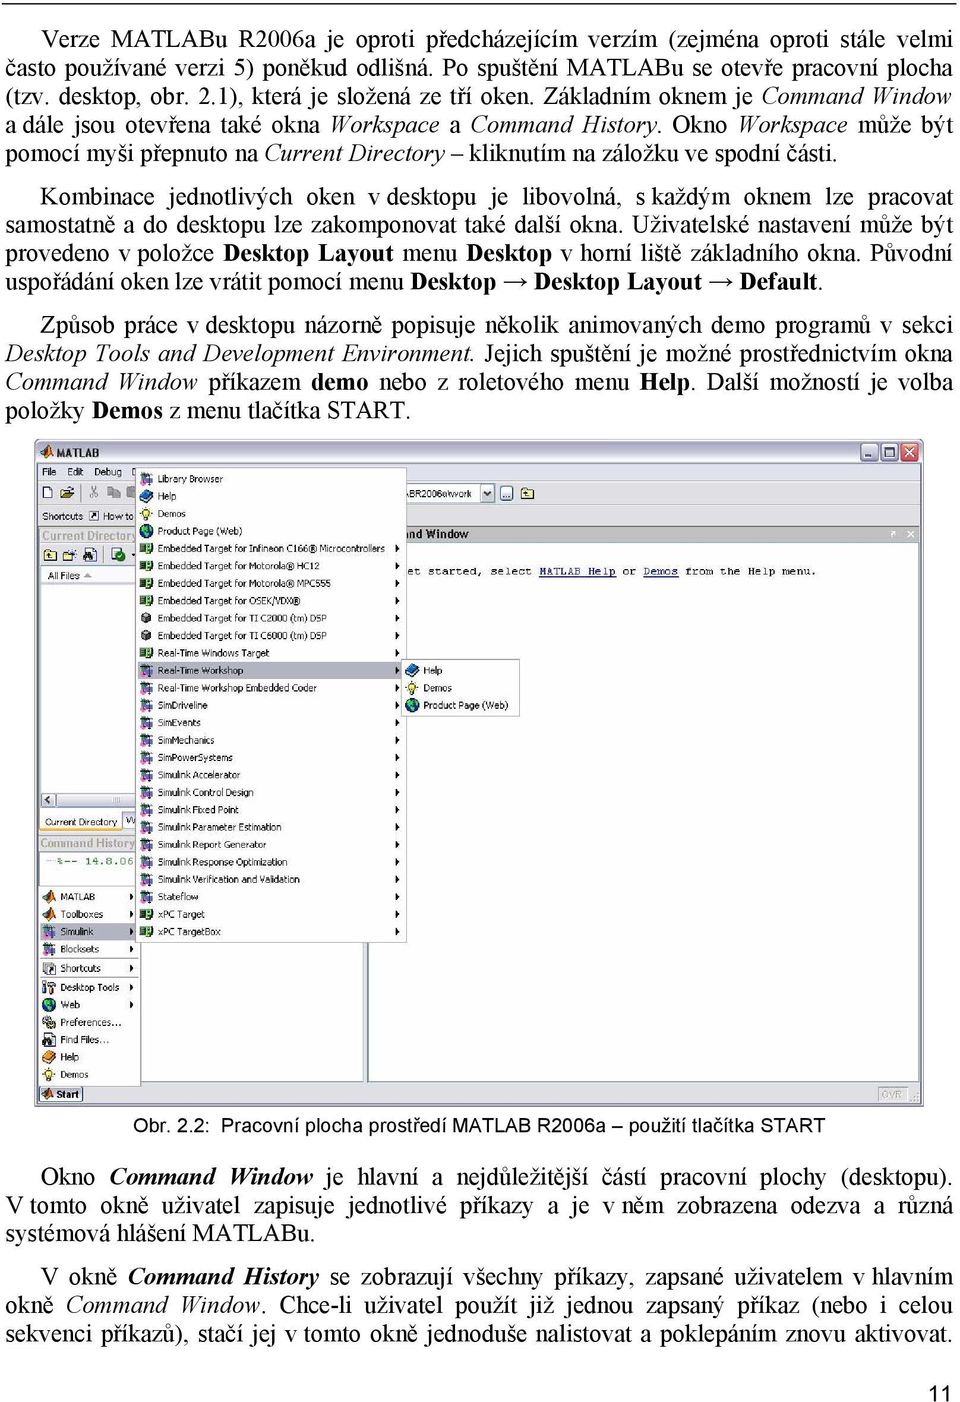Open the File menu

point(49,472)
